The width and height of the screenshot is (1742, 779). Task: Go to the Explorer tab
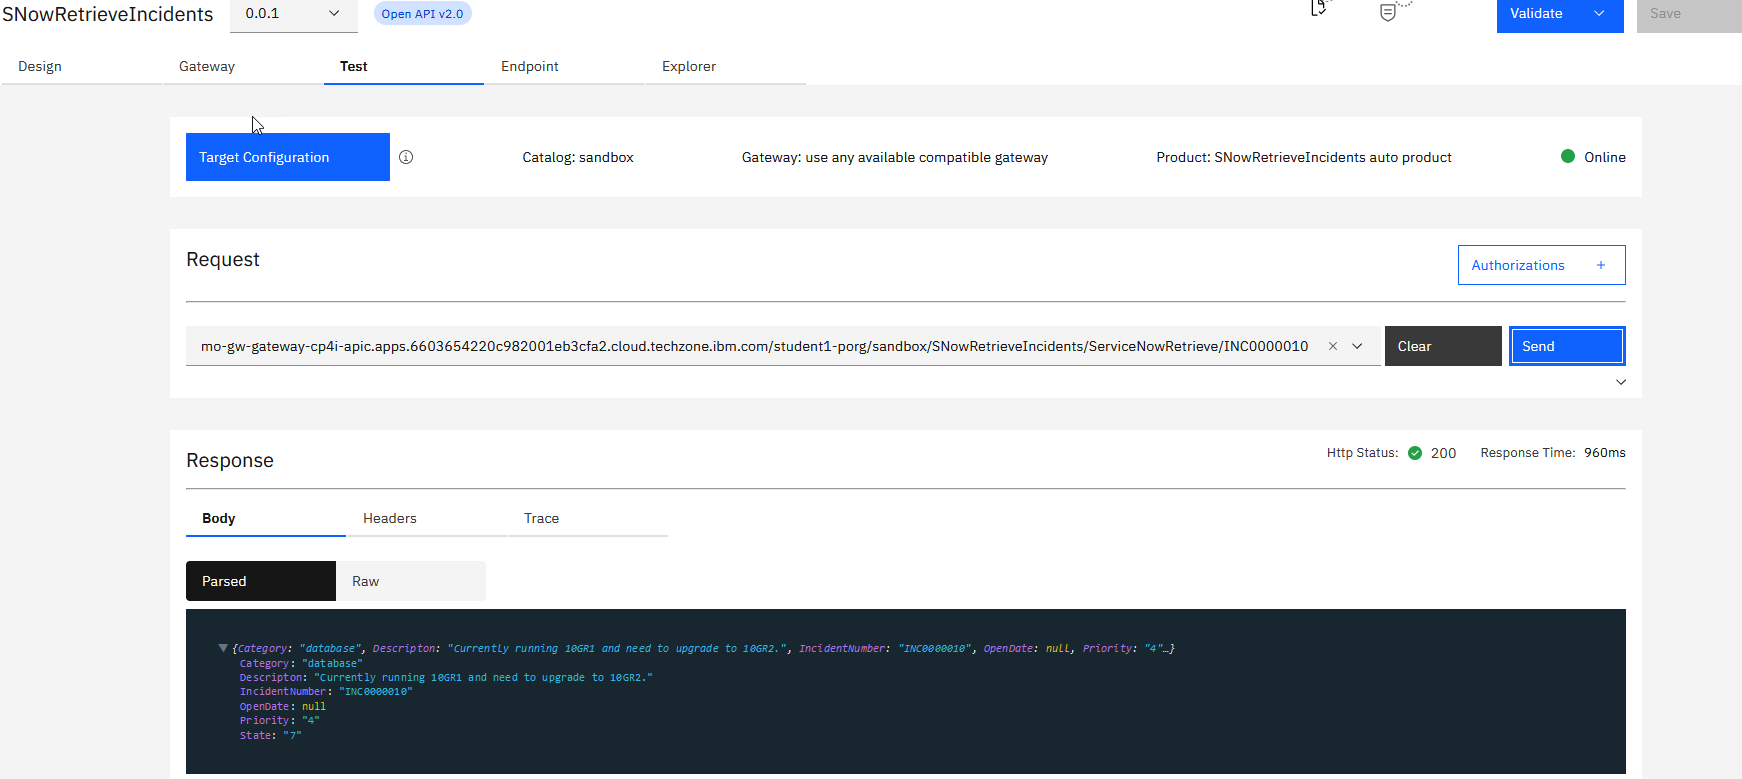click(726, 67)
